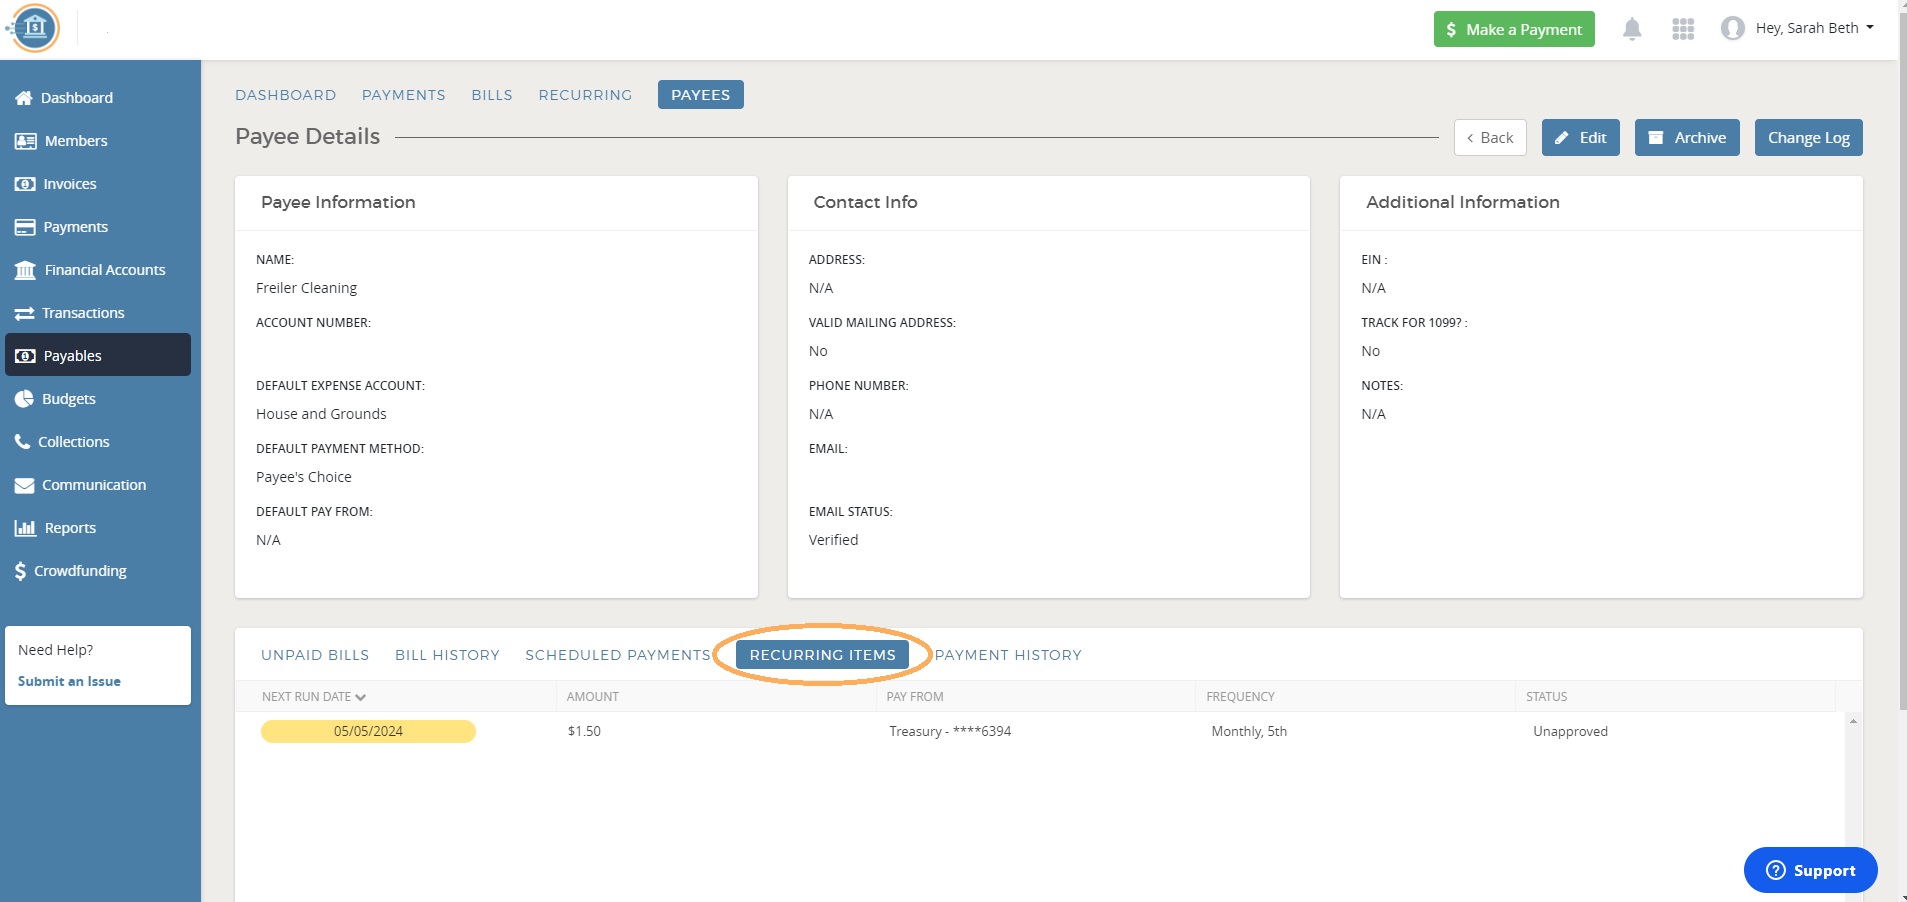Open the BILL HISTORY tab

point(446,655)
